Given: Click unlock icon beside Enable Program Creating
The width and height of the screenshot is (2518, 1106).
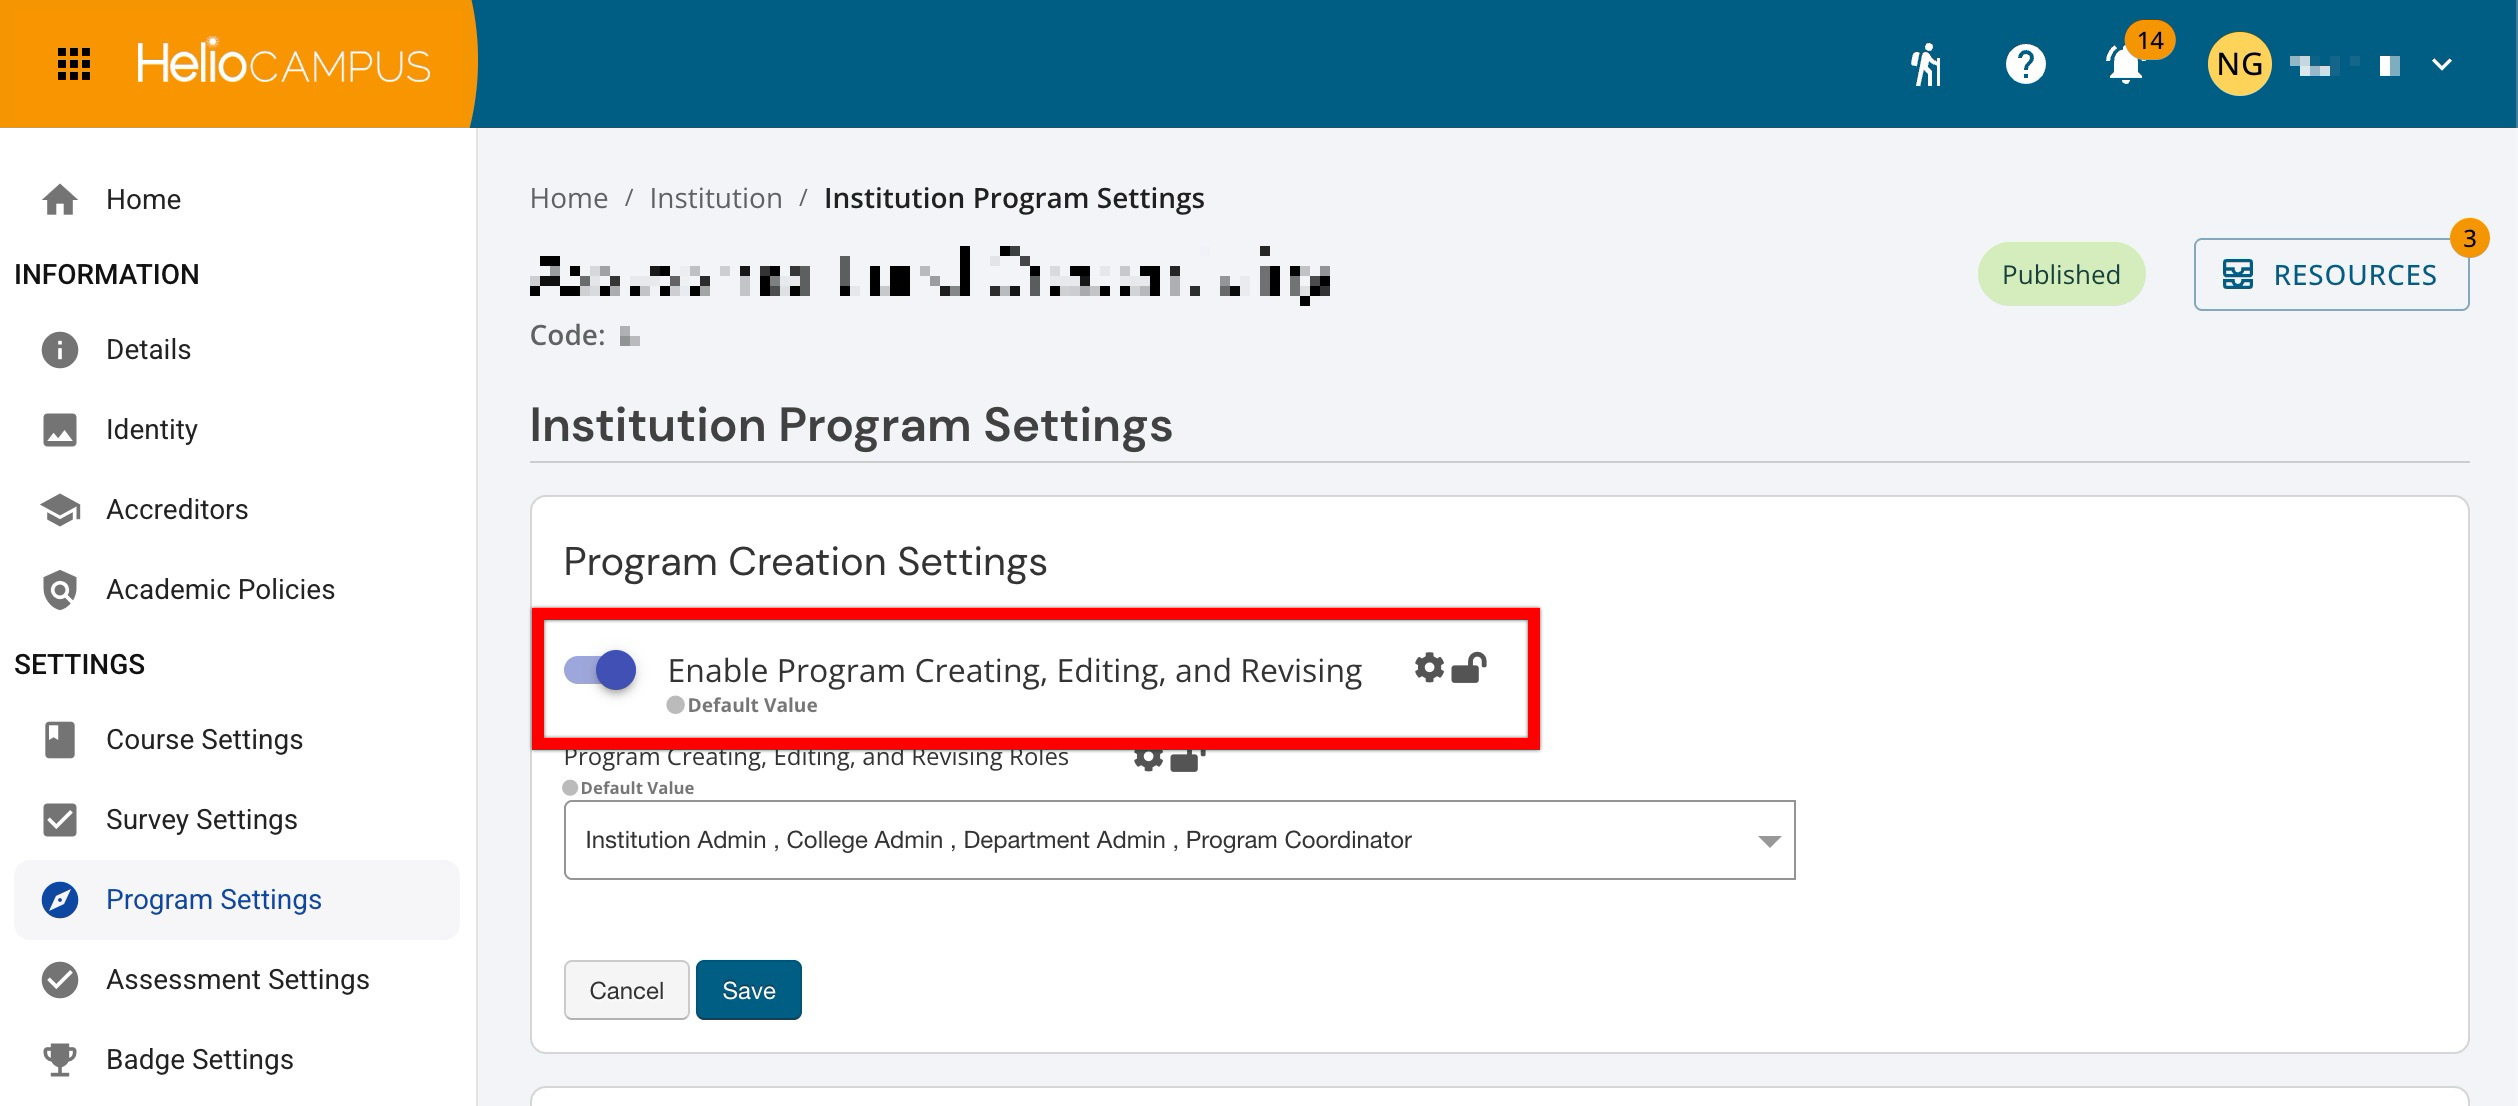Looking at the screenshot, I should 1469,667.
